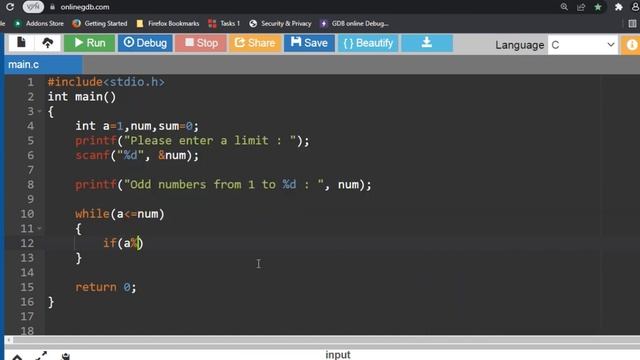
Task: Click the clear console icon
Action: pos(66,357)
